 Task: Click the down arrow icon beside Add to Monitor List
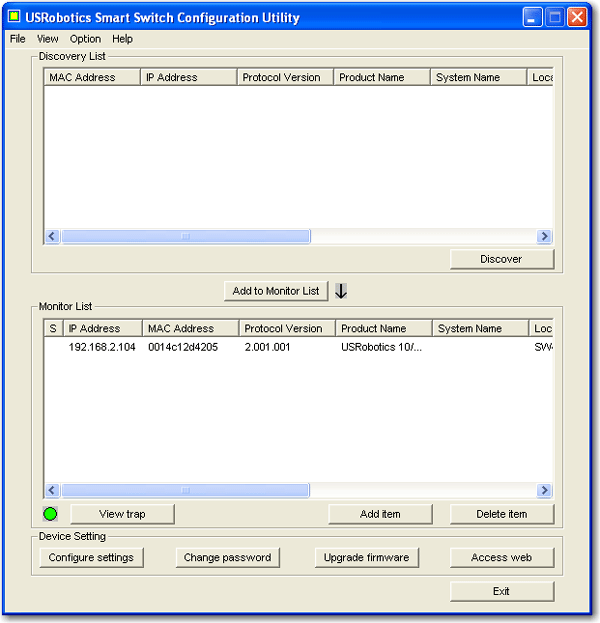point(341,291)
